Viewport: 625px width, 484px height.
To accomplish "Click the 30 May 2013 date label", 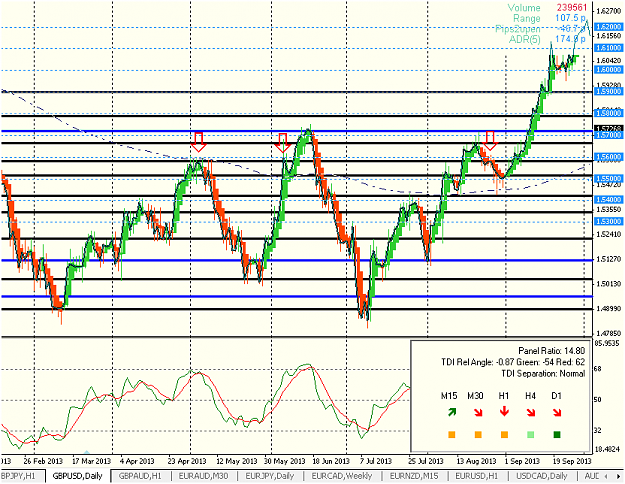I will pos(285,461).
